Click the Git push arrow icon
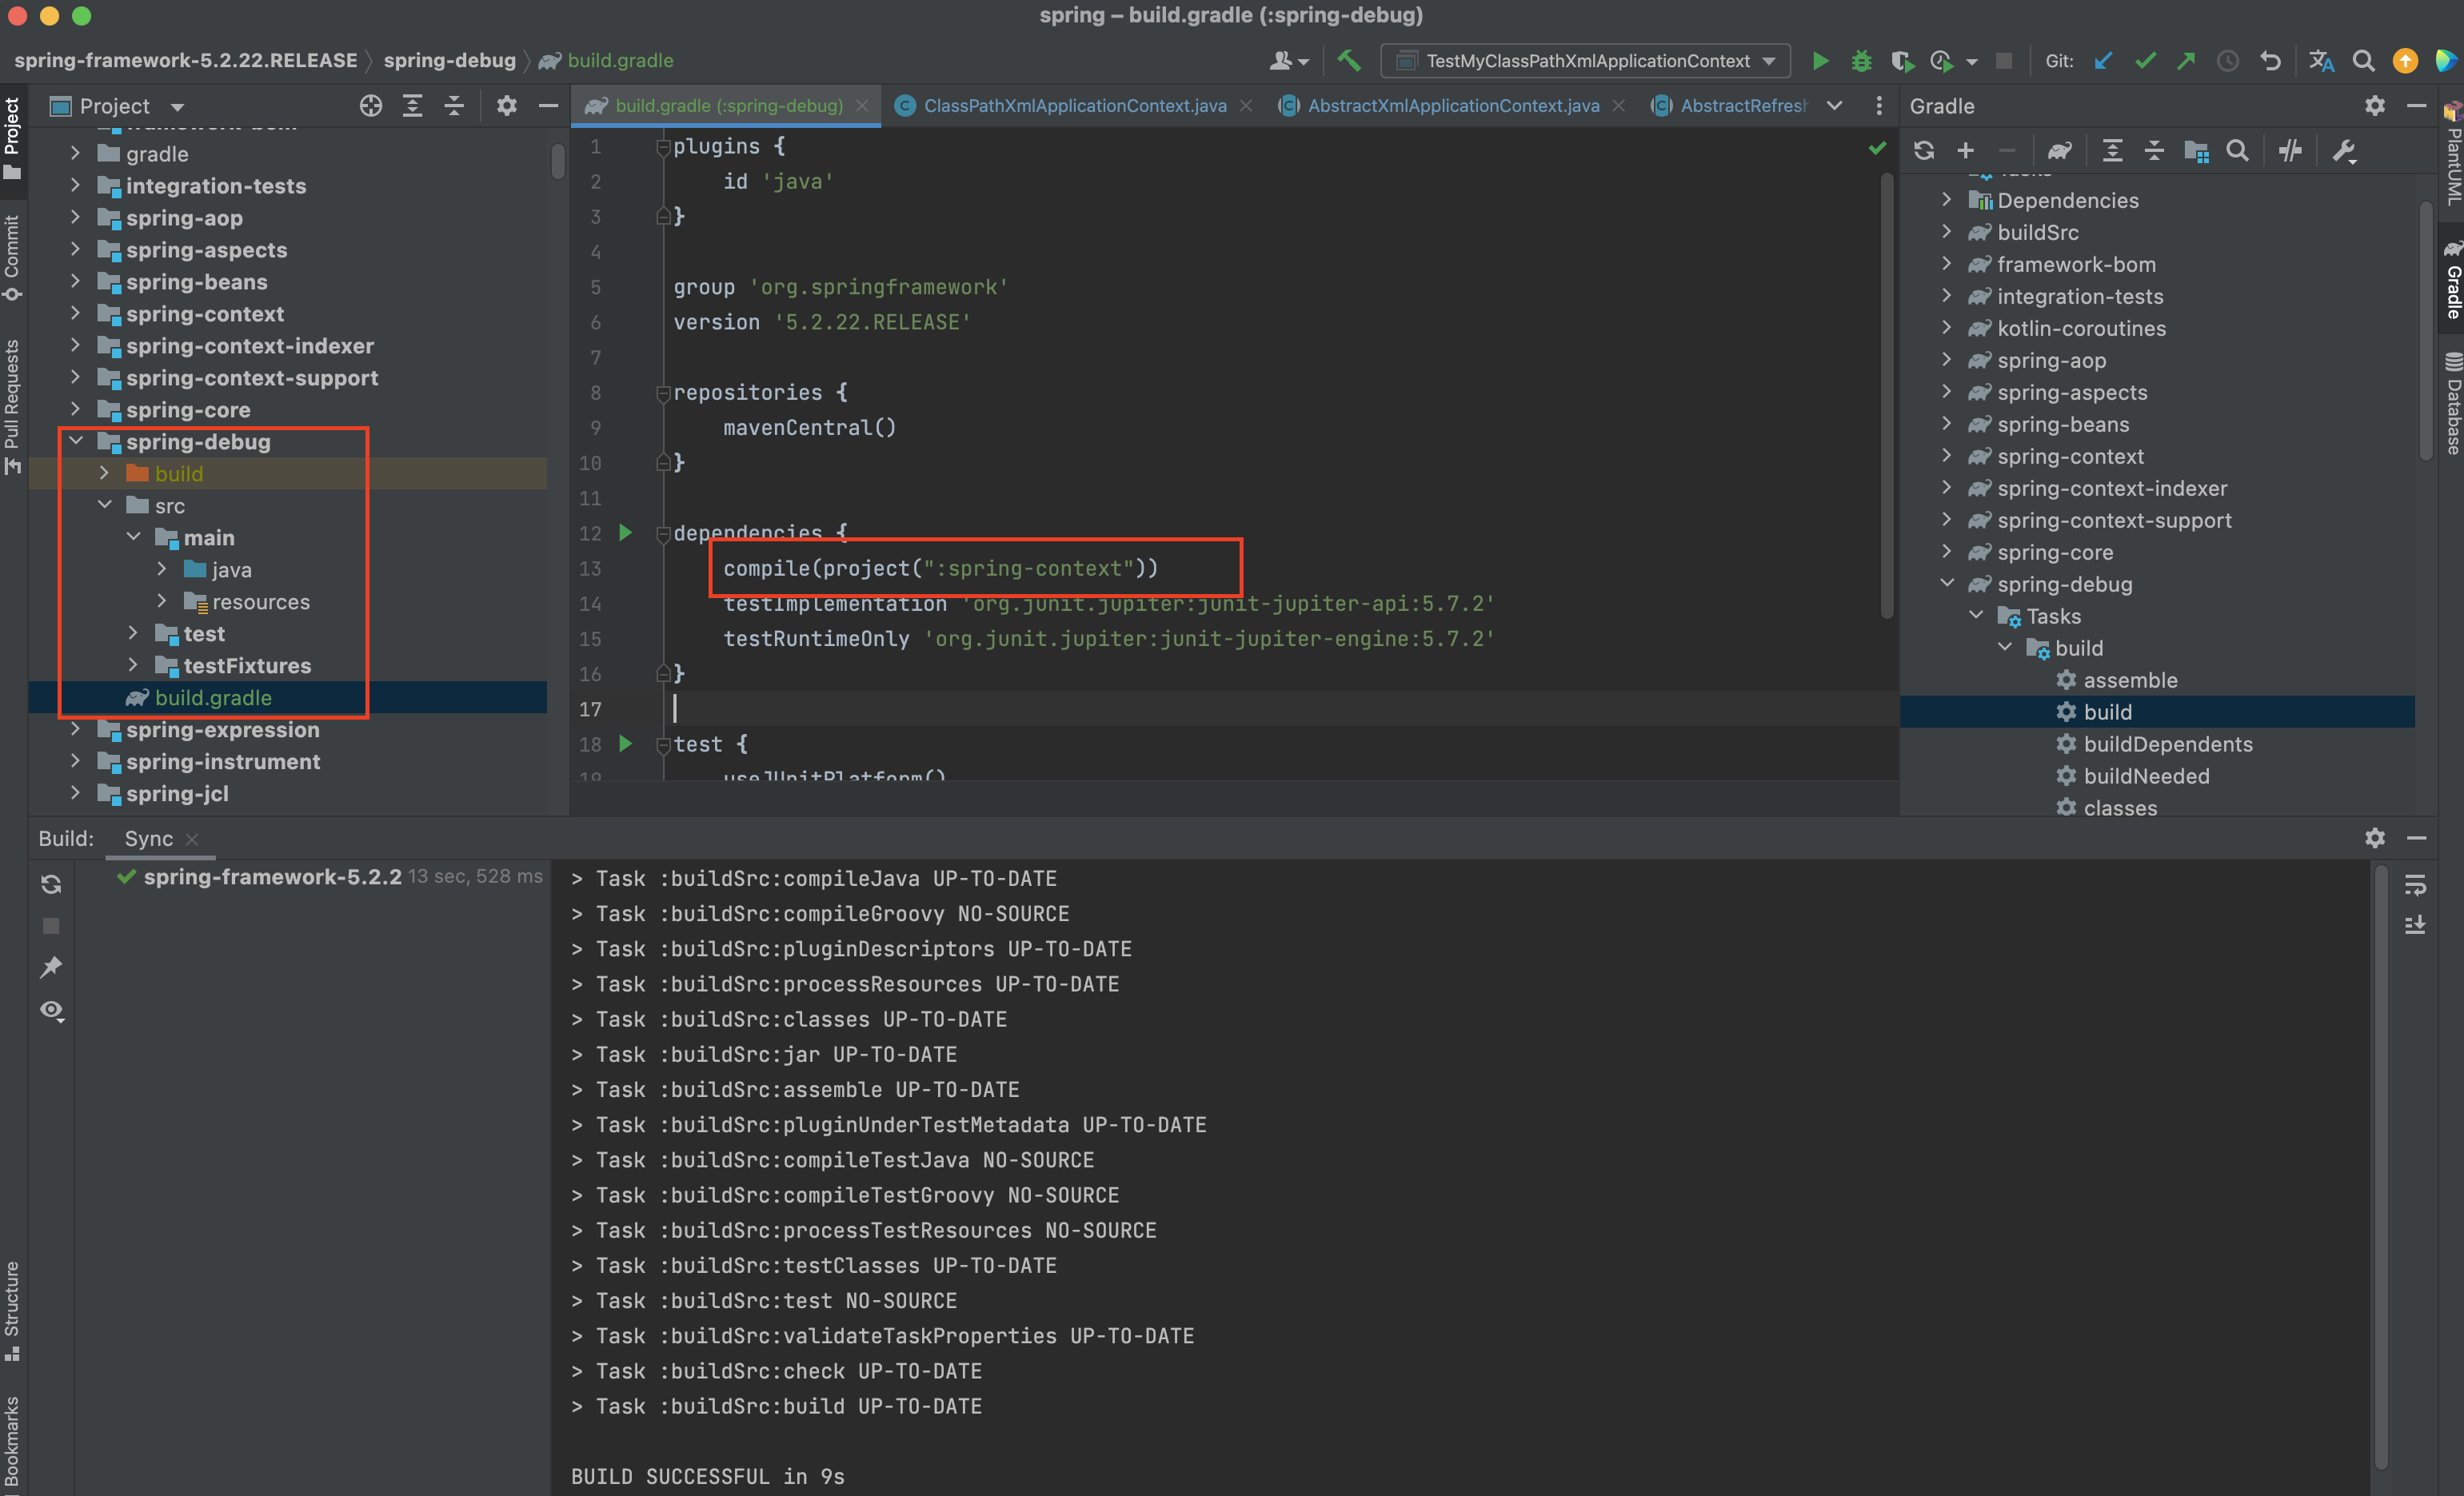The height and width of the screenshot is (1496, 2464). point(2186,61)
